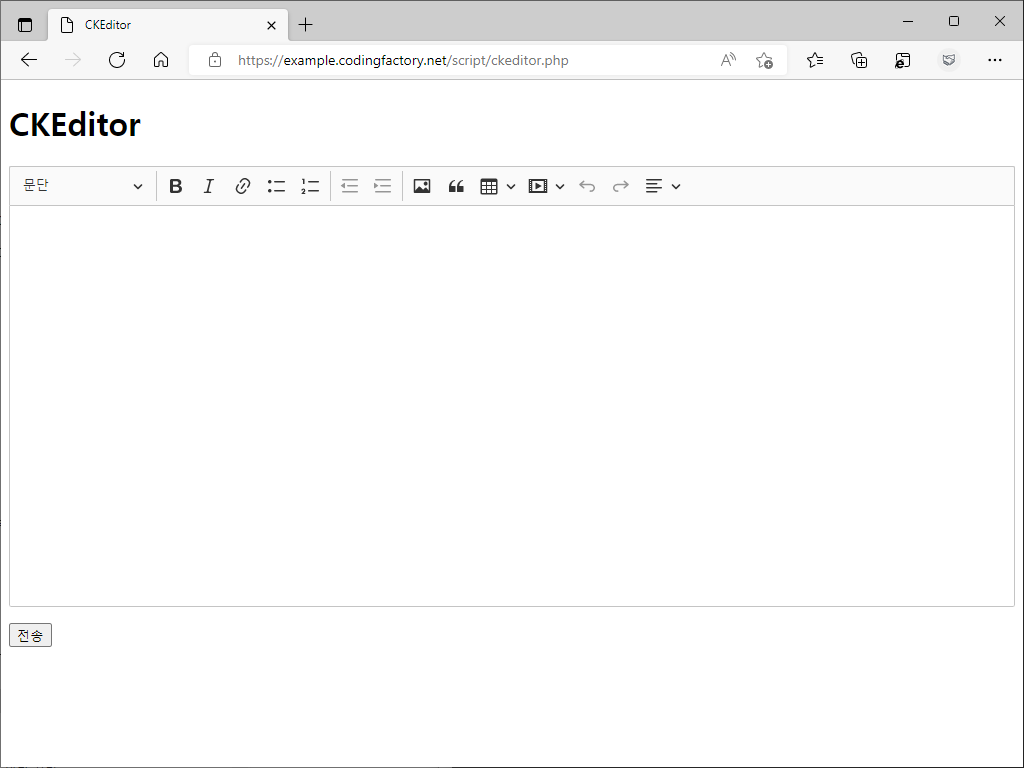Add this page to favorites

pyautogui.click(x=764, y=60)
